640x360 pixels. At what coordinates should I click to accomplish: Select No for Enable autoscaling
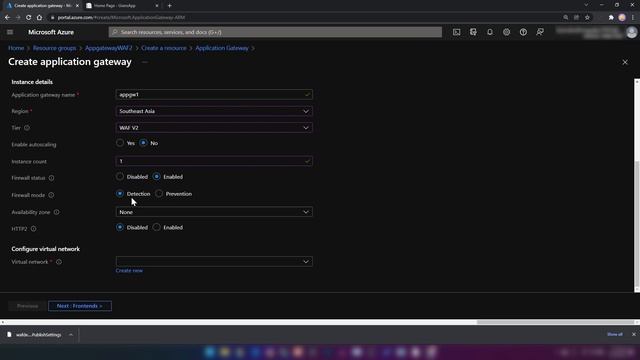(143, 143)
